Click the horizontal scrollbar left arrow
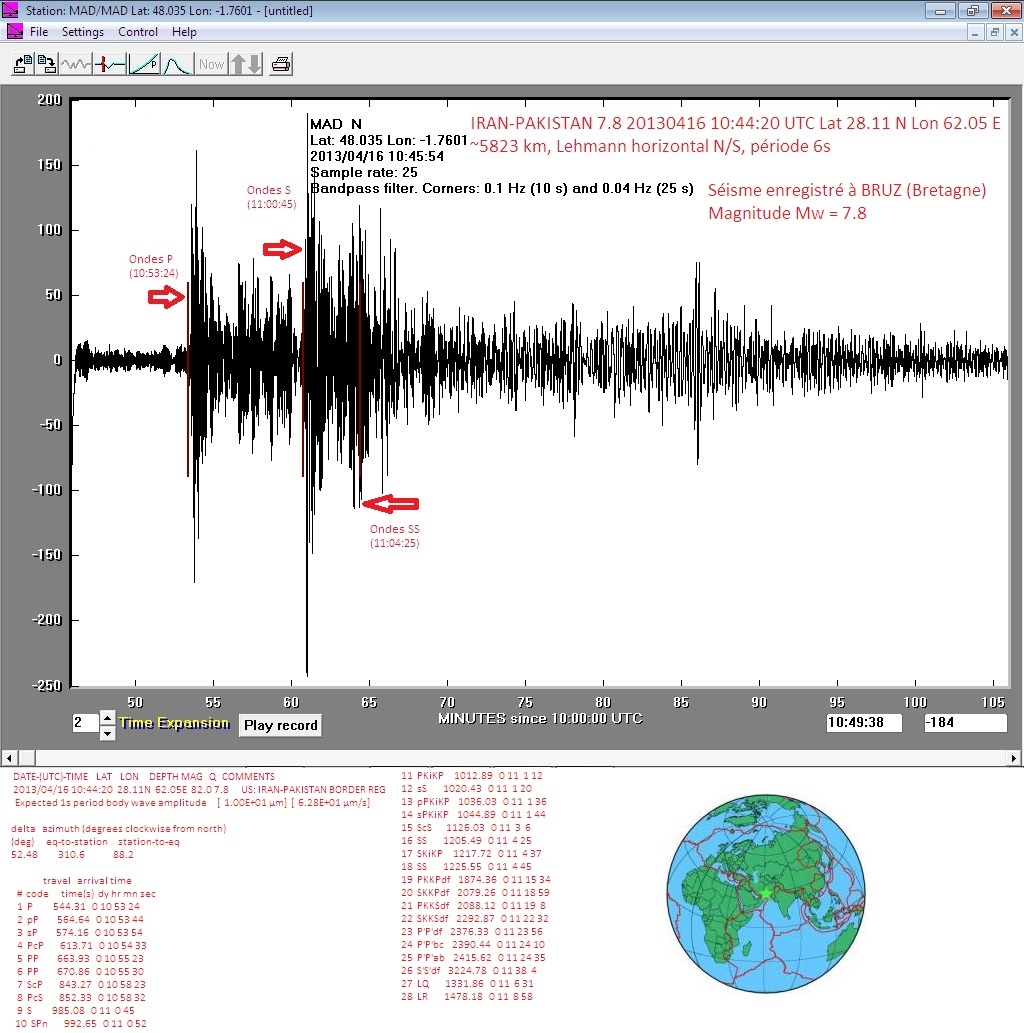Image resolution: width=1024 pixels, height=1033 pixels. click(x=8, y=758)
